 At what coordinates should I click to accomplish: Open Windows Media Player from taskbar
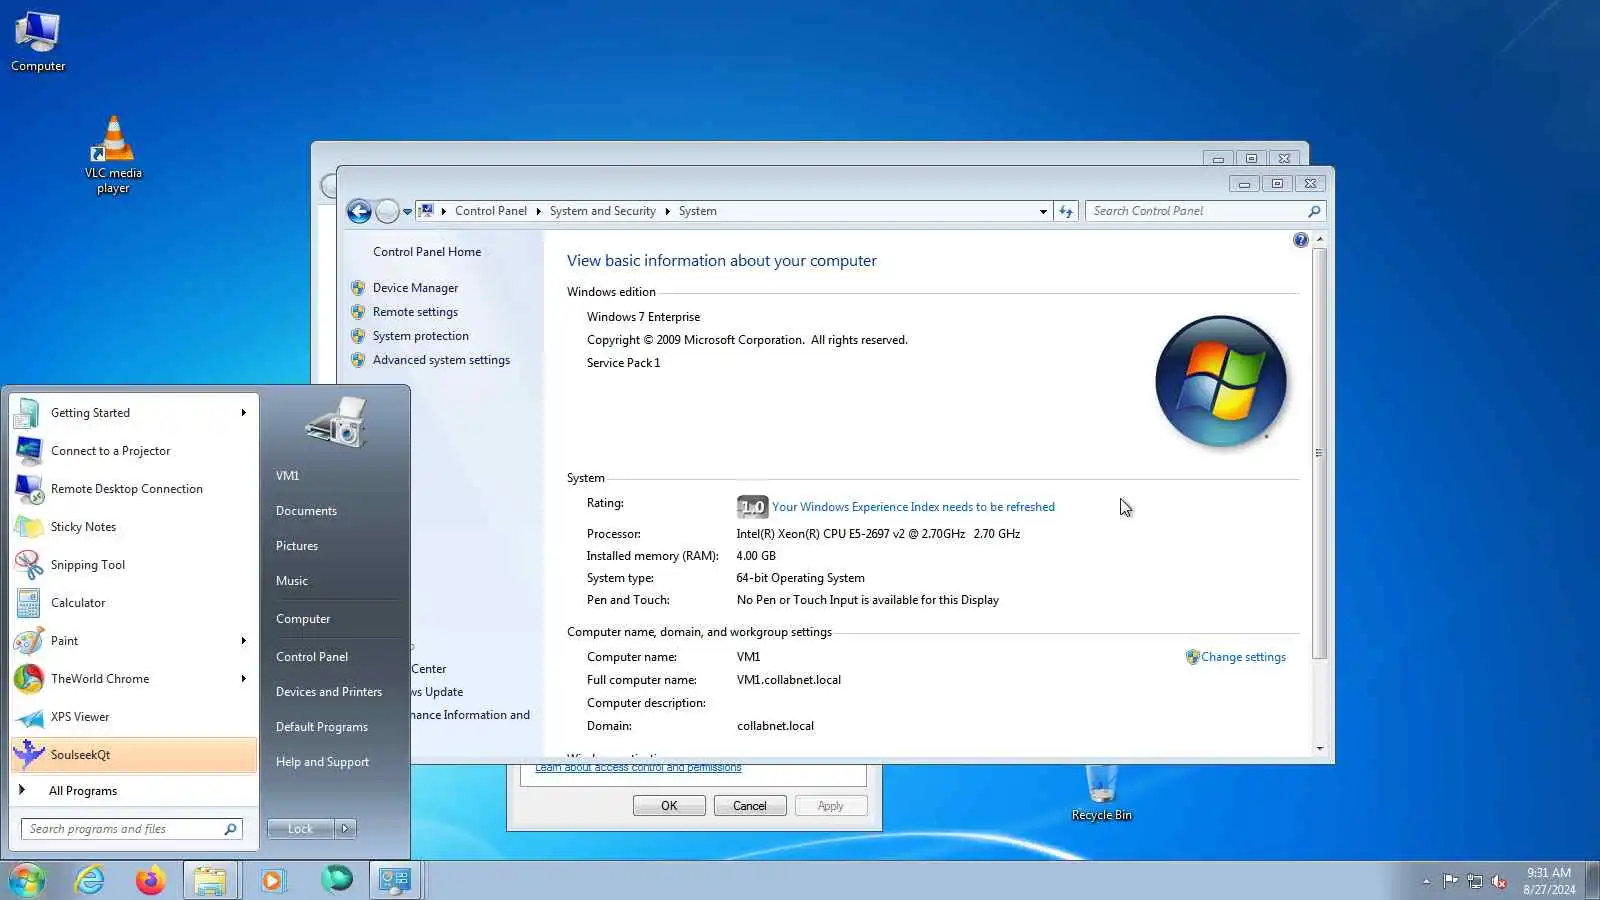(x=272, y=880)
